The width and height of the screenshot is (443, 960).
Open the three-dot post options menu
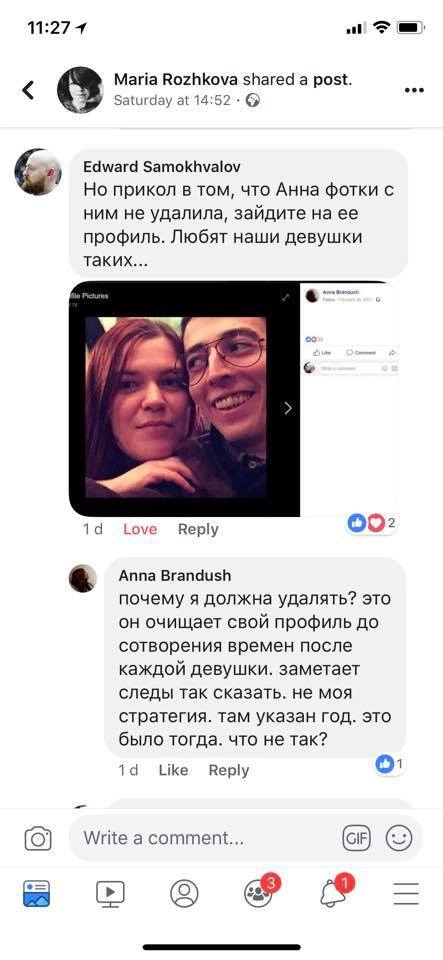[x=414, y=91]
